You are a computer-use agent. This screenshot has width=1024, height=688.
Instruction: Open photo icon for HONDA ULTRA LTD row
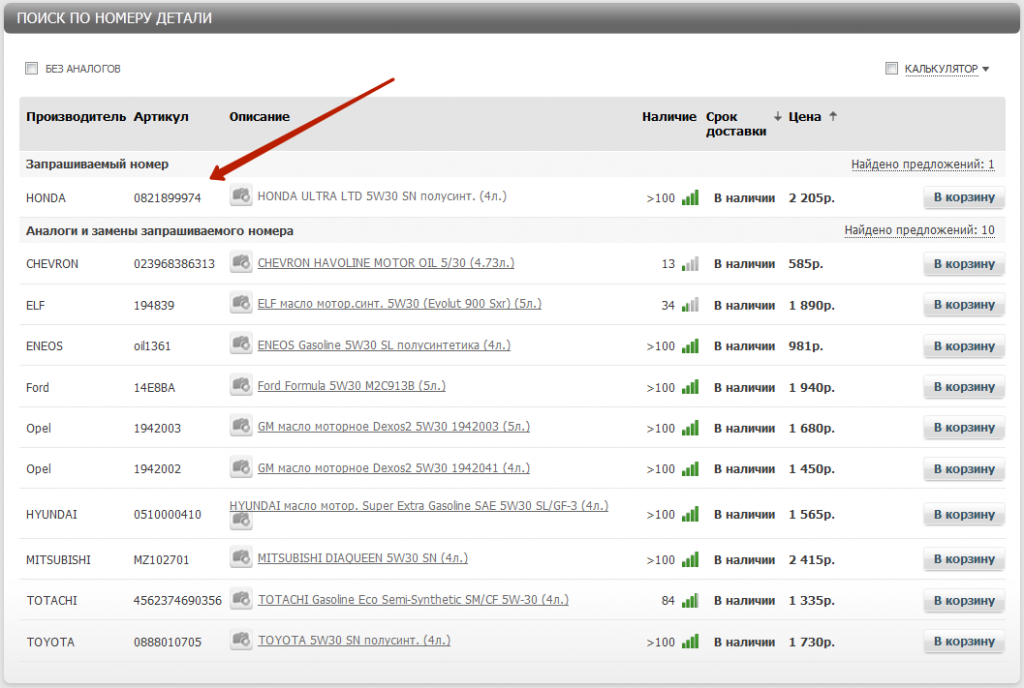tap(241, 196)
